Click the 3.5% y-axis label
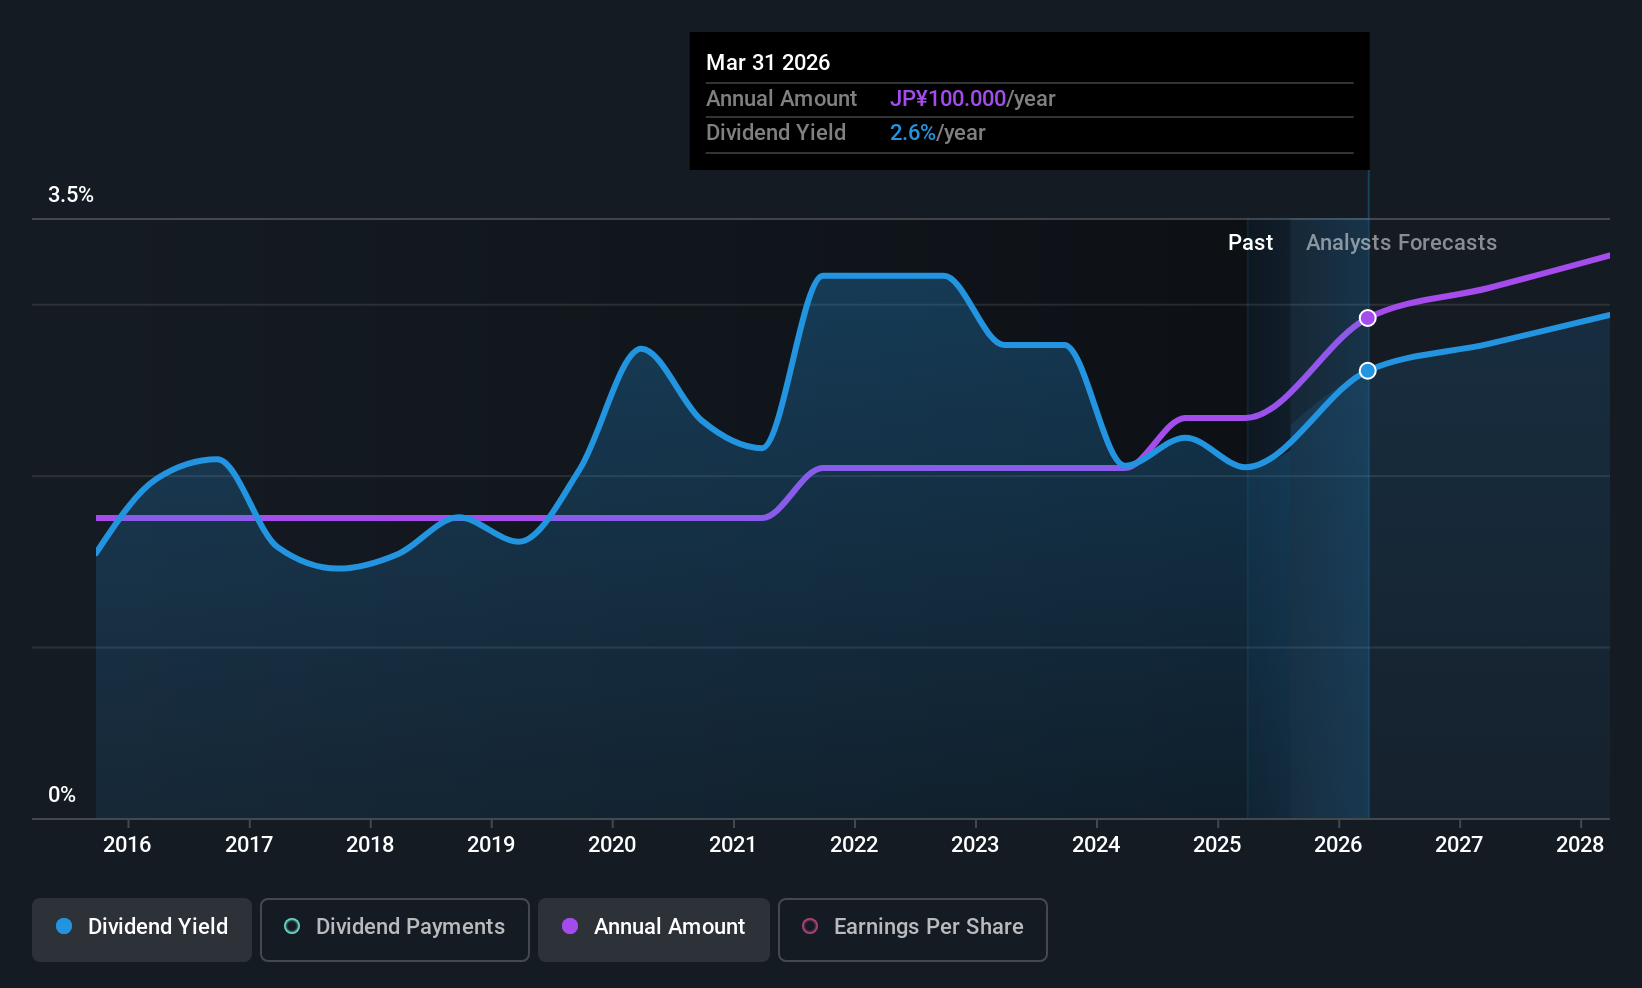 (x=71, y=195)
